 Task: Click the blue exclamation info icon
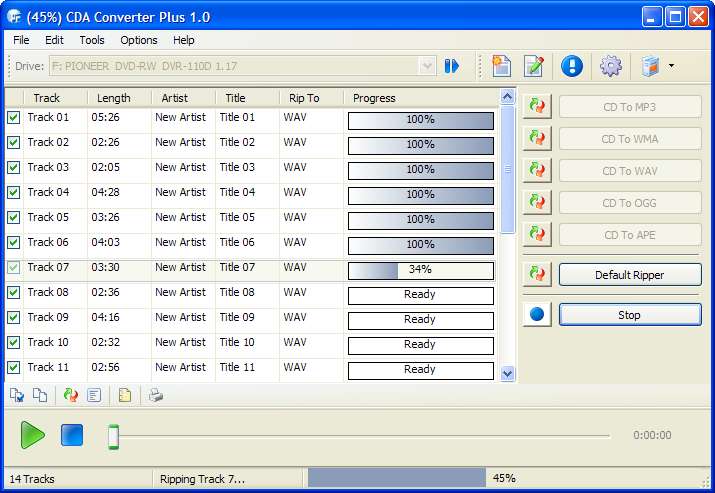click(572, 66)
